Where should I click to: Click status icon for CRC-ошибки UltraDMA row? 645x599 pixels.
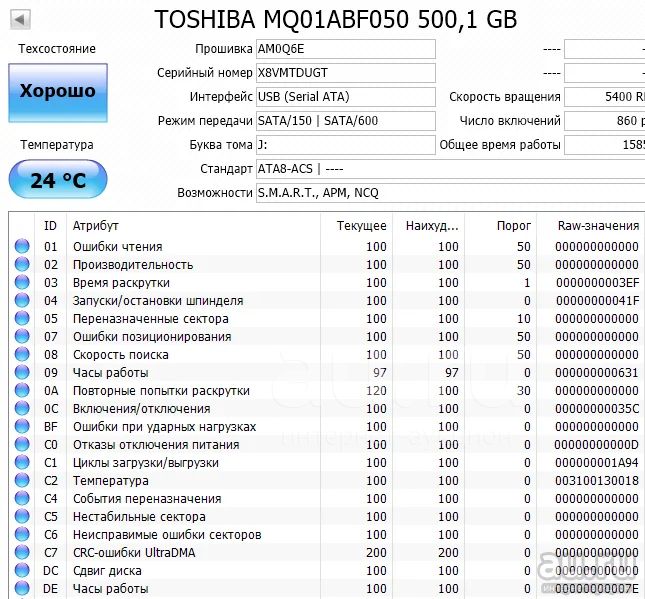22,552
